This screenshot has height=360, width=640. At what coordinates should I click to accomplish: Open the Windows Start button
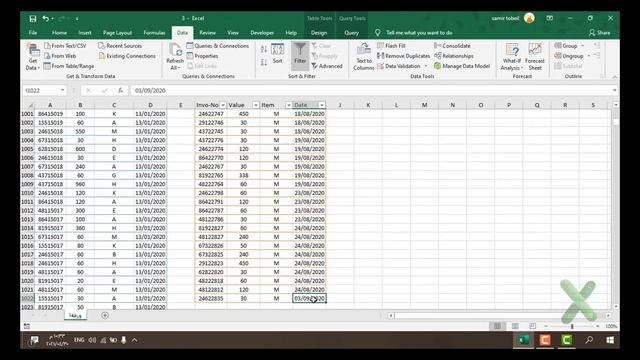click(610, 340)
